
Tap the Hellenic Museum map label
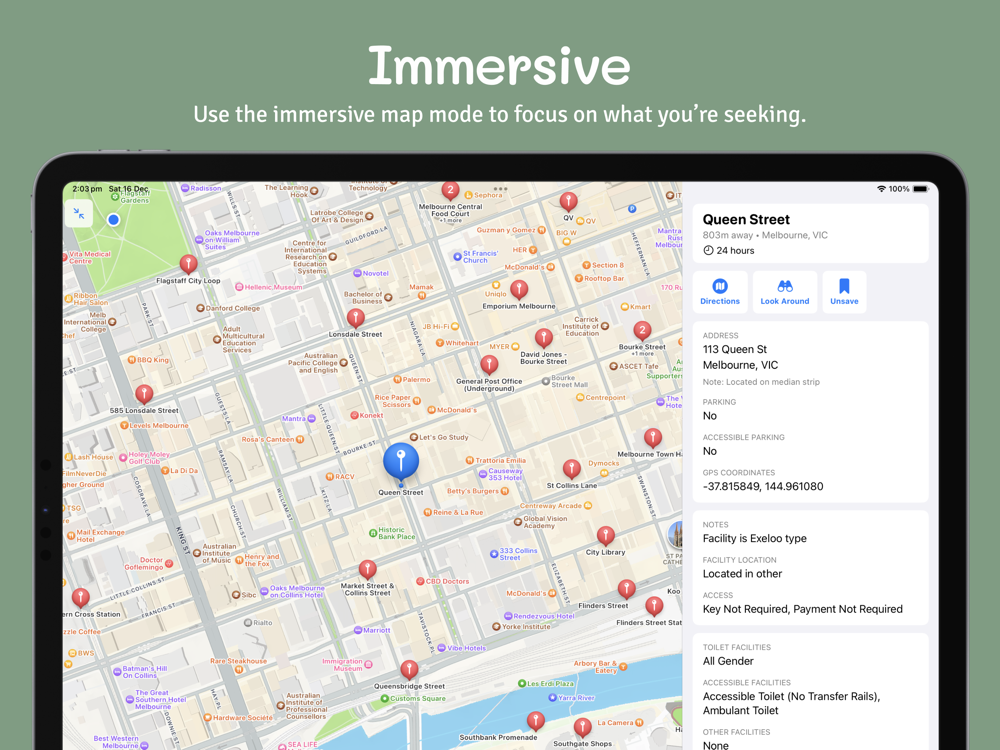(x=268, y=287)
